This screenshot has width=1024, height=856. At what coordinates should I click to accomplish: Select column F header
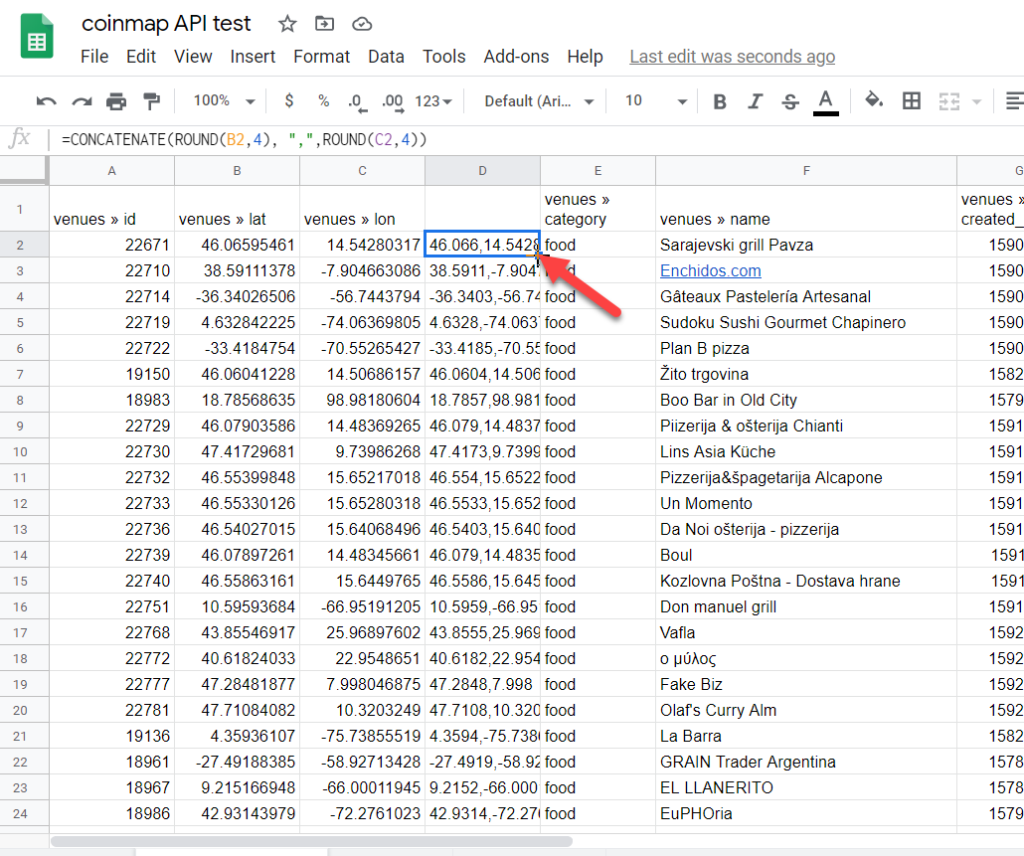pyautogui.click(x=806, y=171)
